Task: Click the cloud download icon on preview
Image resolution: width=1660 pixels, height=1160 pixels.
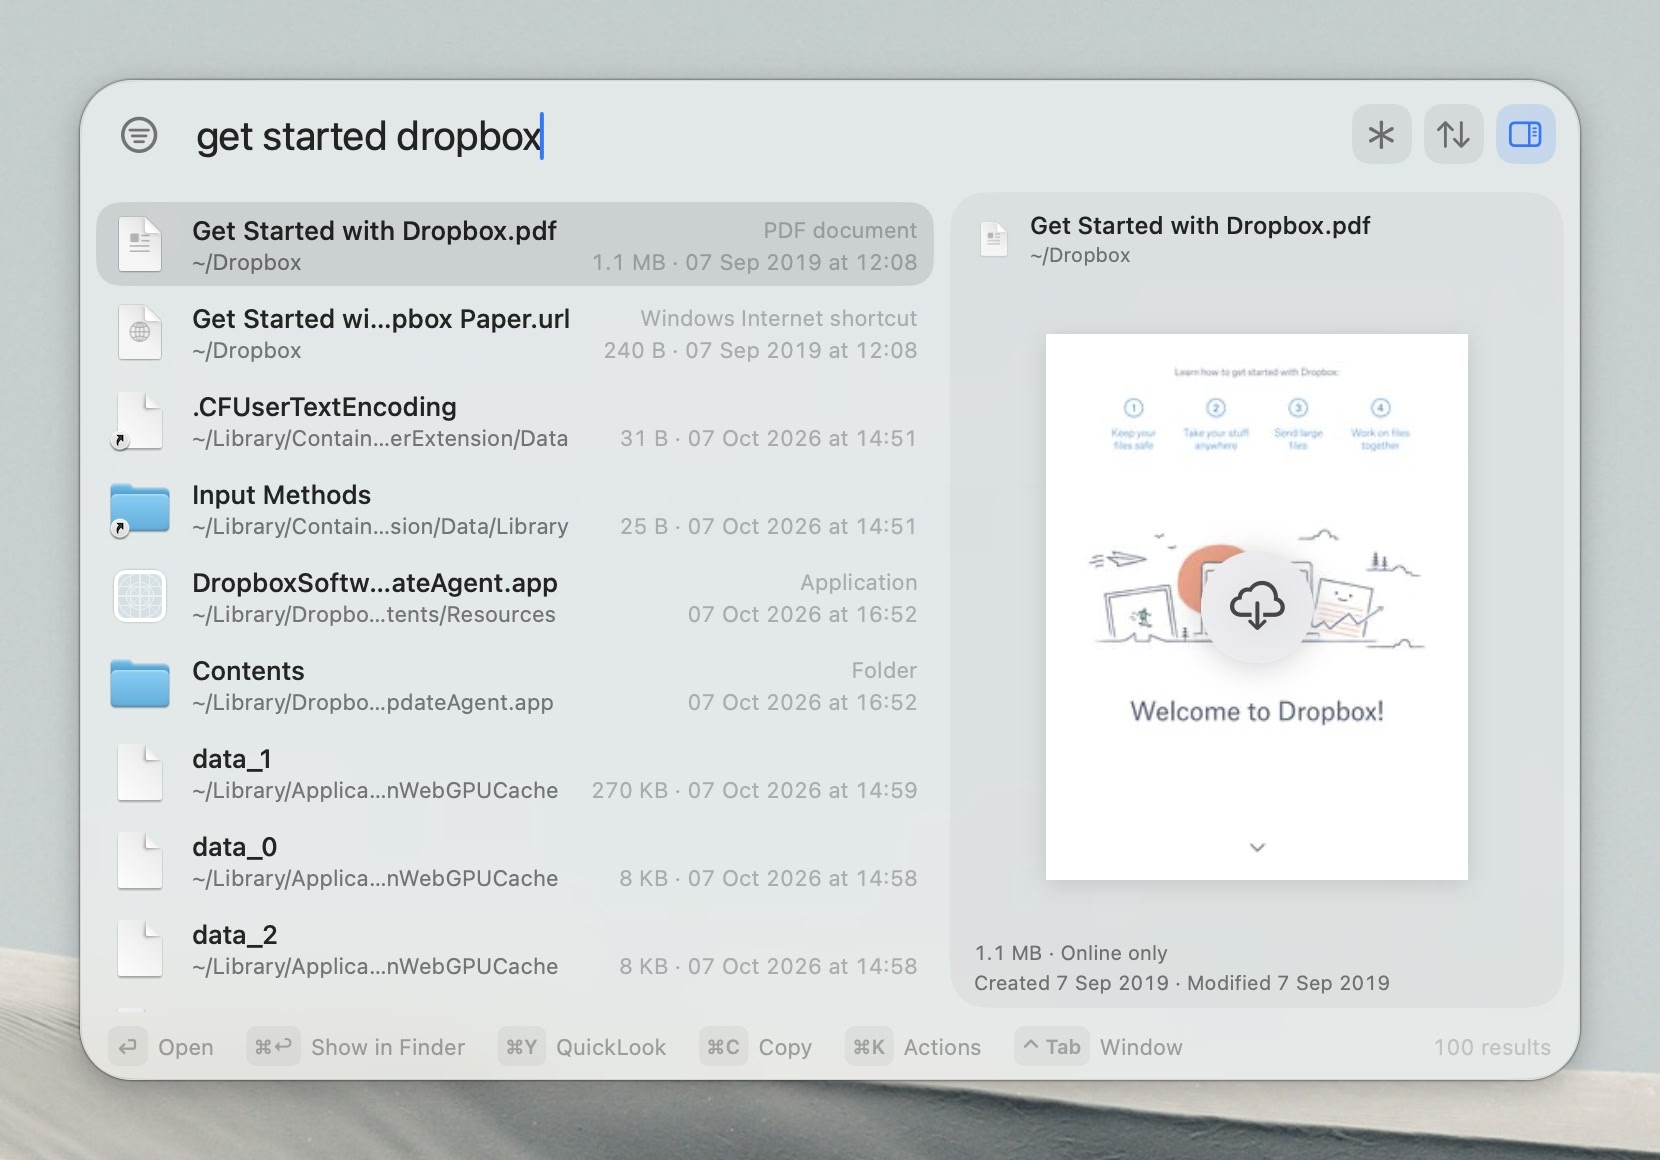Action: (1257, 606)
